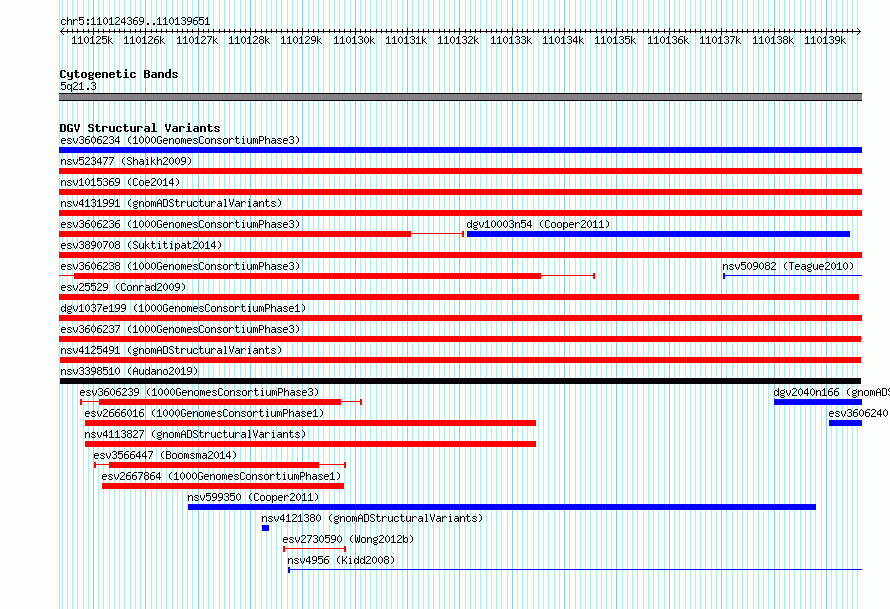Open esv3606236 variant label

pos(180,224)
